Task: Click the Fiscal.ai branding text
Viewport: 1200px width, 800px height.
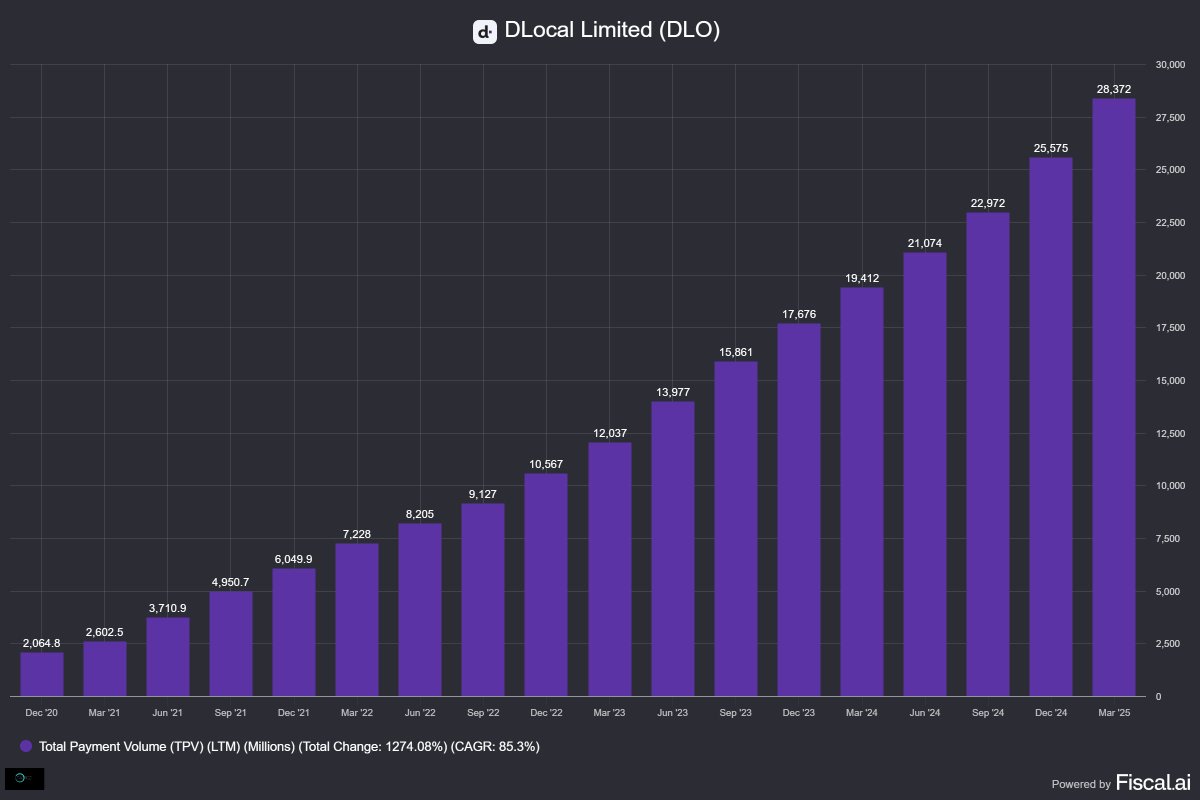Action: [1152, 782]
